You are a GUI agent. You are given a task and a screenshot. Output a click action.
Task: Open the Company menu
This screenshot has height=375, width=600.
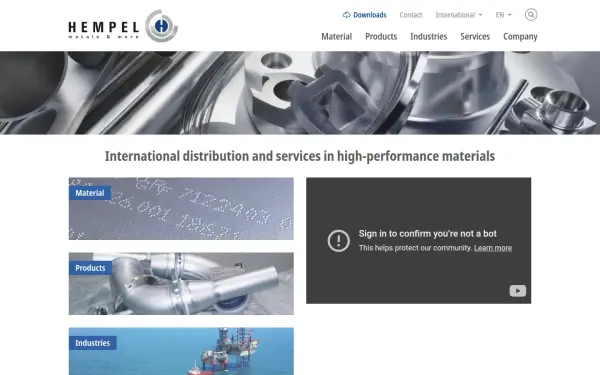coord(520,37)
